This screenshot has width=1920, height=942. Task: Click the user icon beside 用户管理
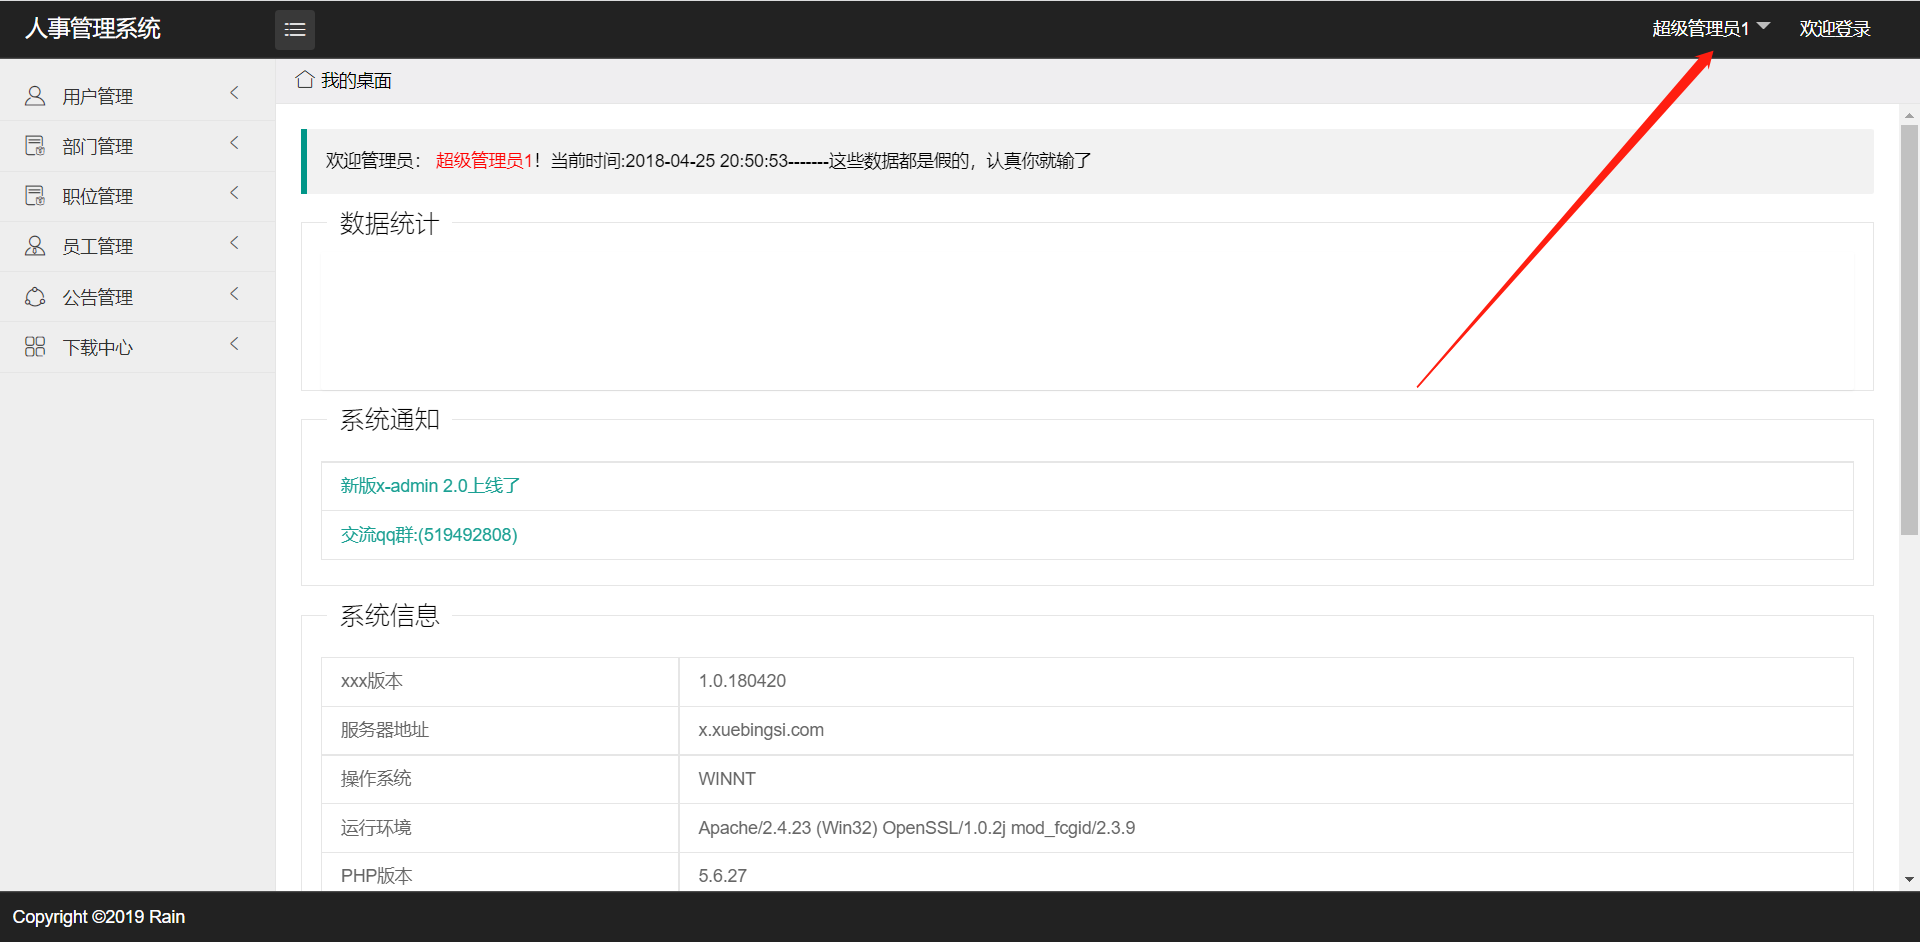pyautogui.click(x=35, y=96)
